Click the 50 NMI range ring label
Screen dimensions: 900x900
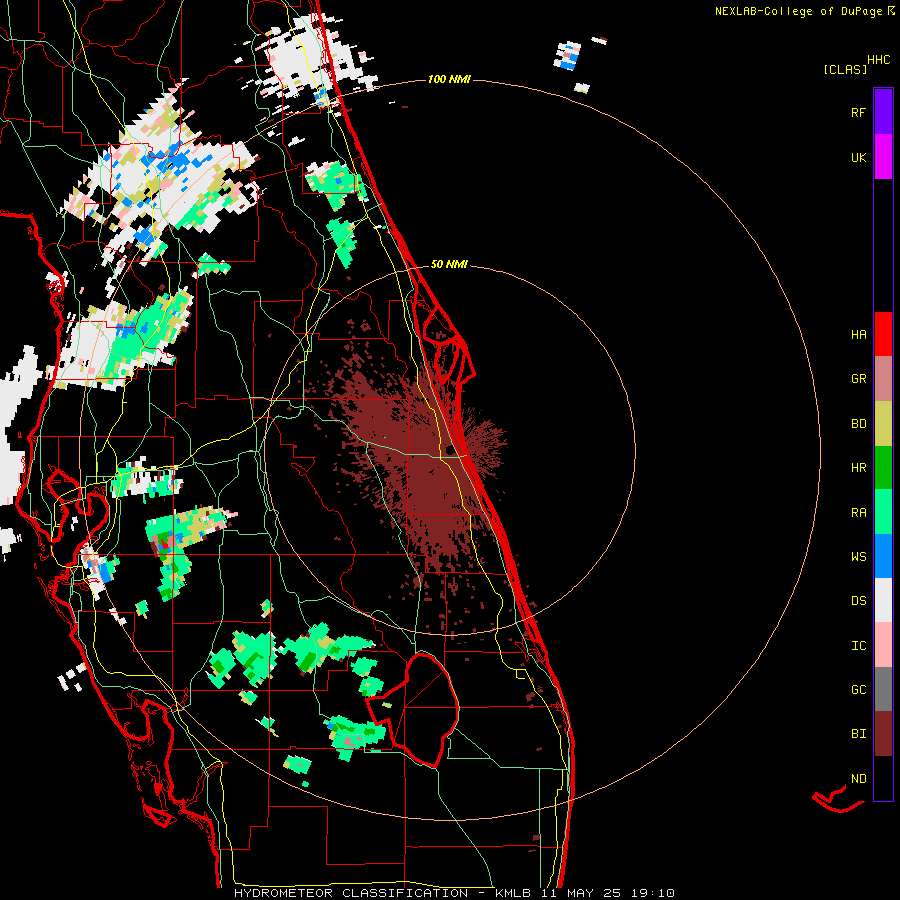449,264
